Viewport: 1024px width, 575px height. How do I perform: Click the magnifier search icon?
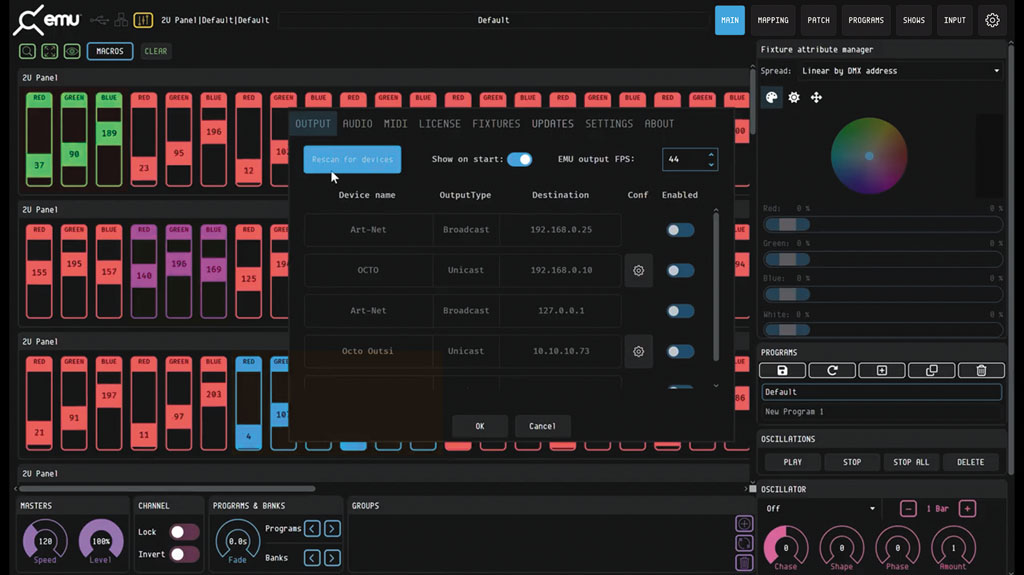(28, 51)
